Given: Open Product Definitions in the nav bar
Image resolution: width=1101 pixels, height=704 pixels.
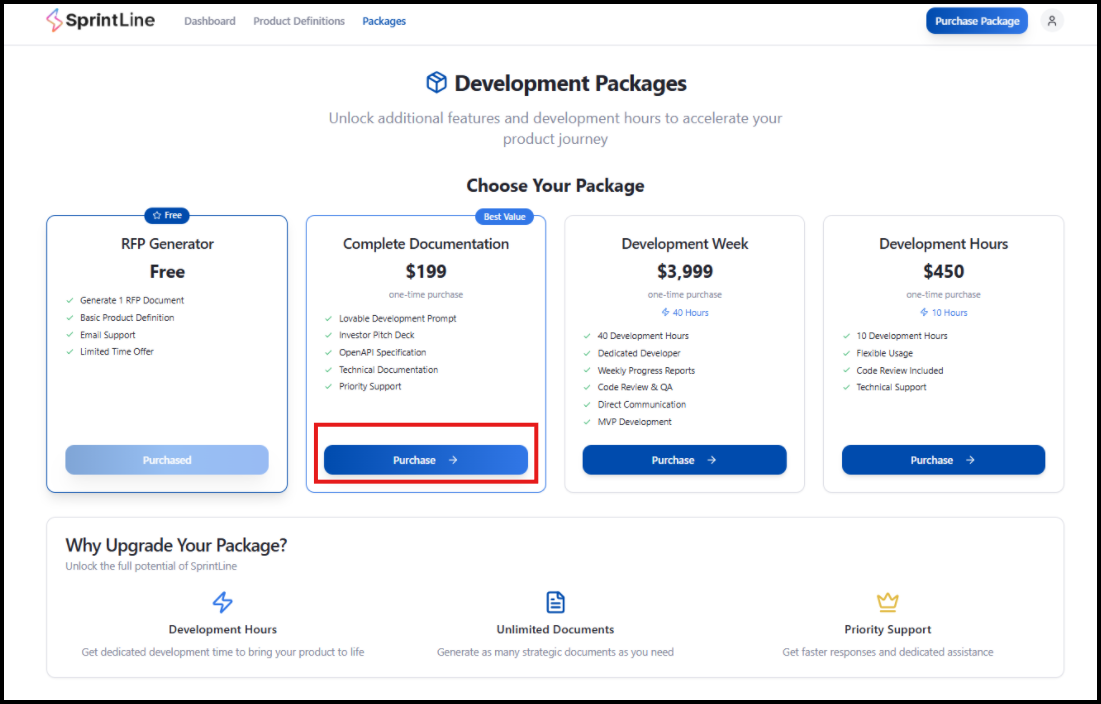Looking at the screenshot, I should click(298, 21).
